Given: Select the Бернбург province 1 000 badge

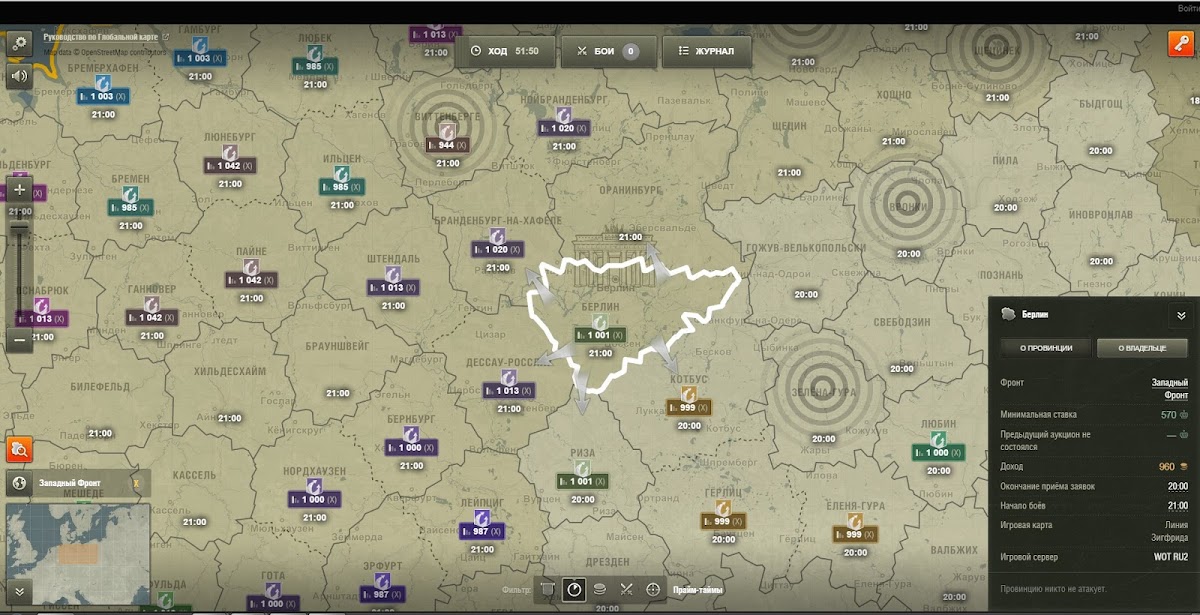Looking at the screenshot, I should [412, 448].
